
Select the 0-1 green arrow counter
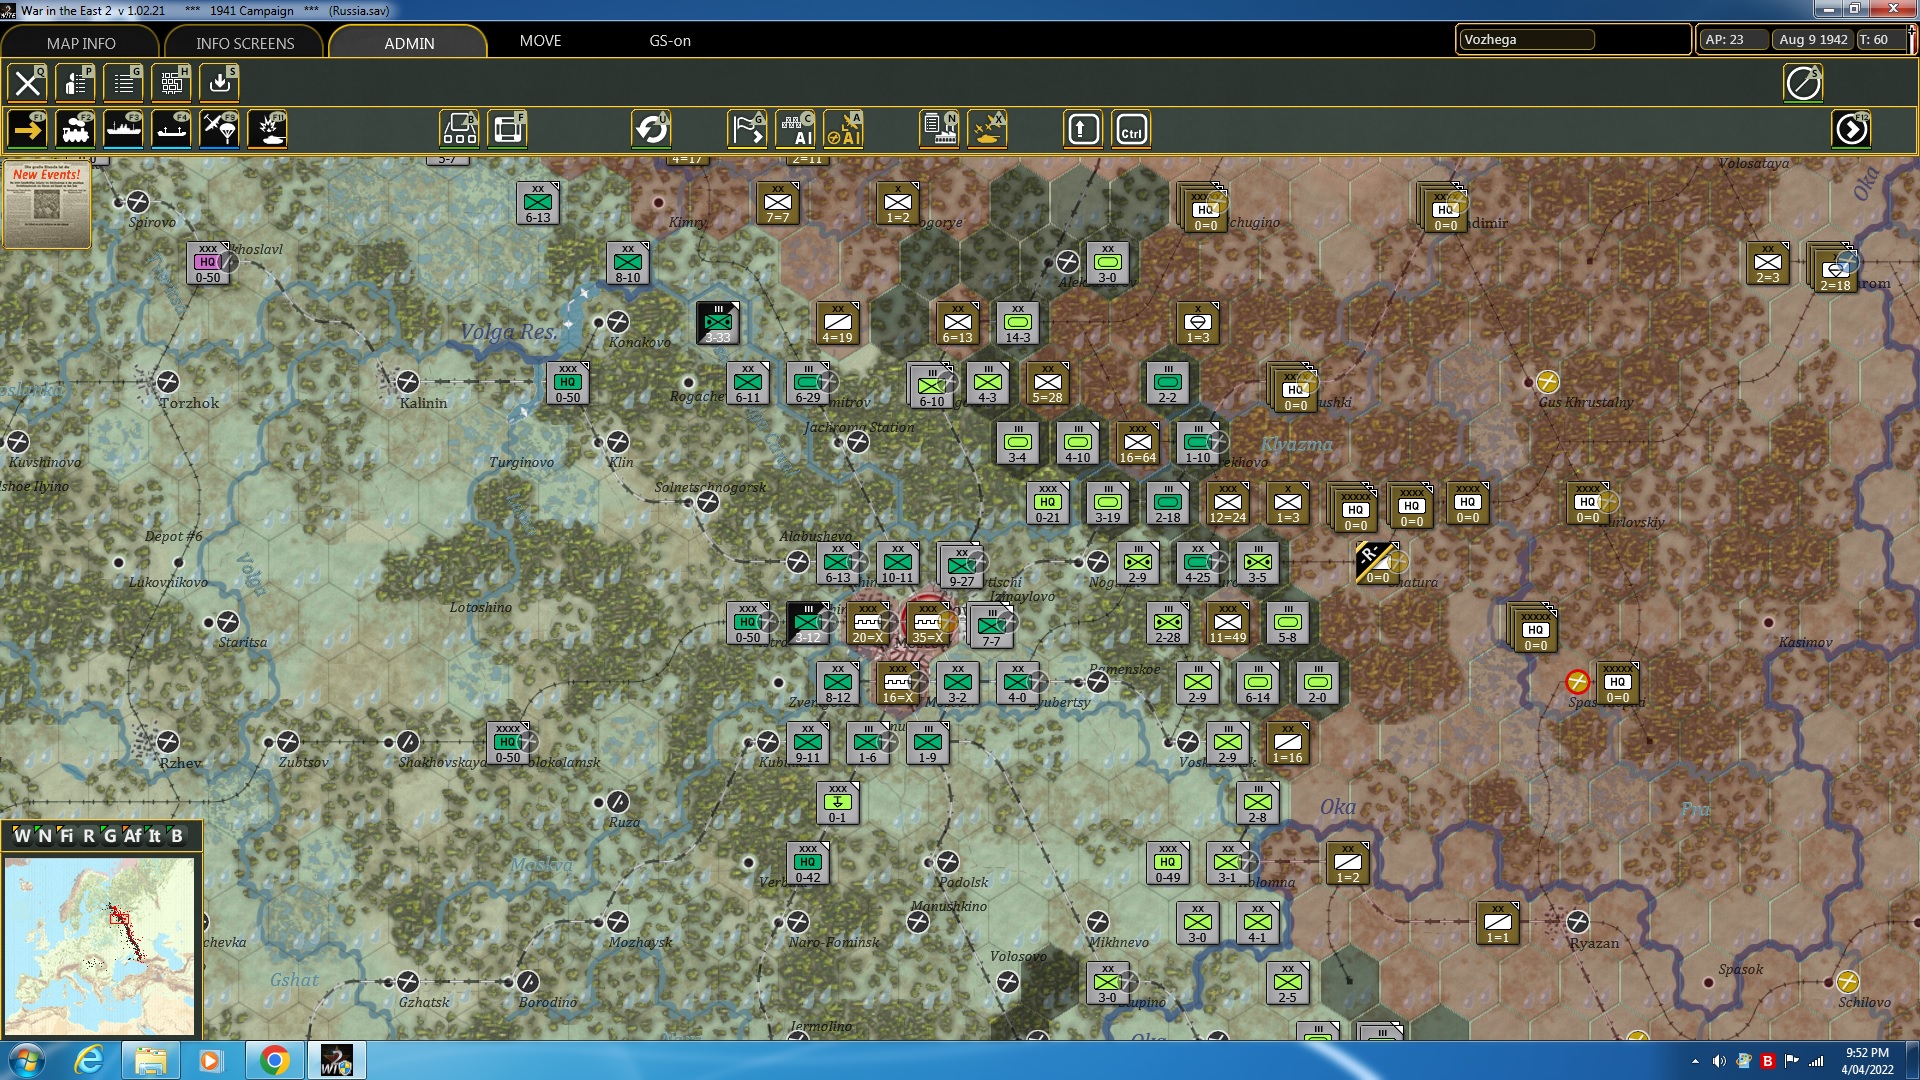[x=838, y=803]
